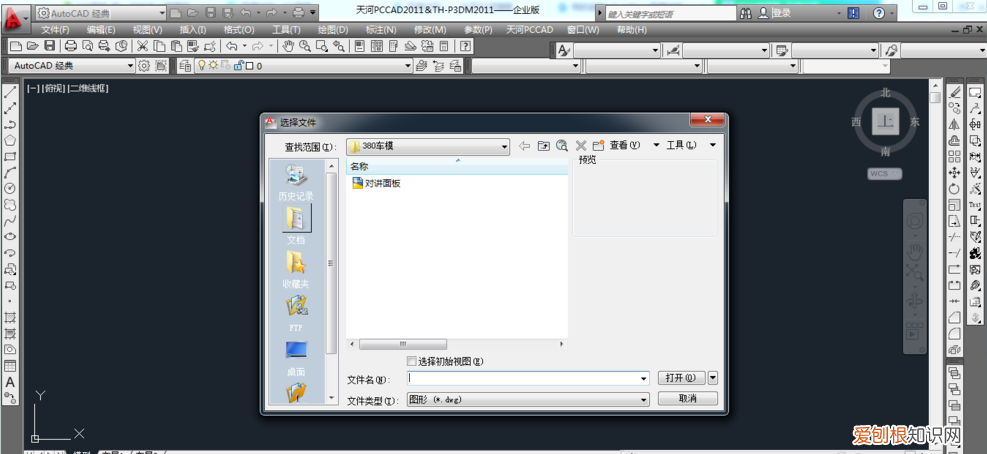Open the Favorites folder in the places list
This screenshot has height=454, width=987.
(x=296, y=270)
